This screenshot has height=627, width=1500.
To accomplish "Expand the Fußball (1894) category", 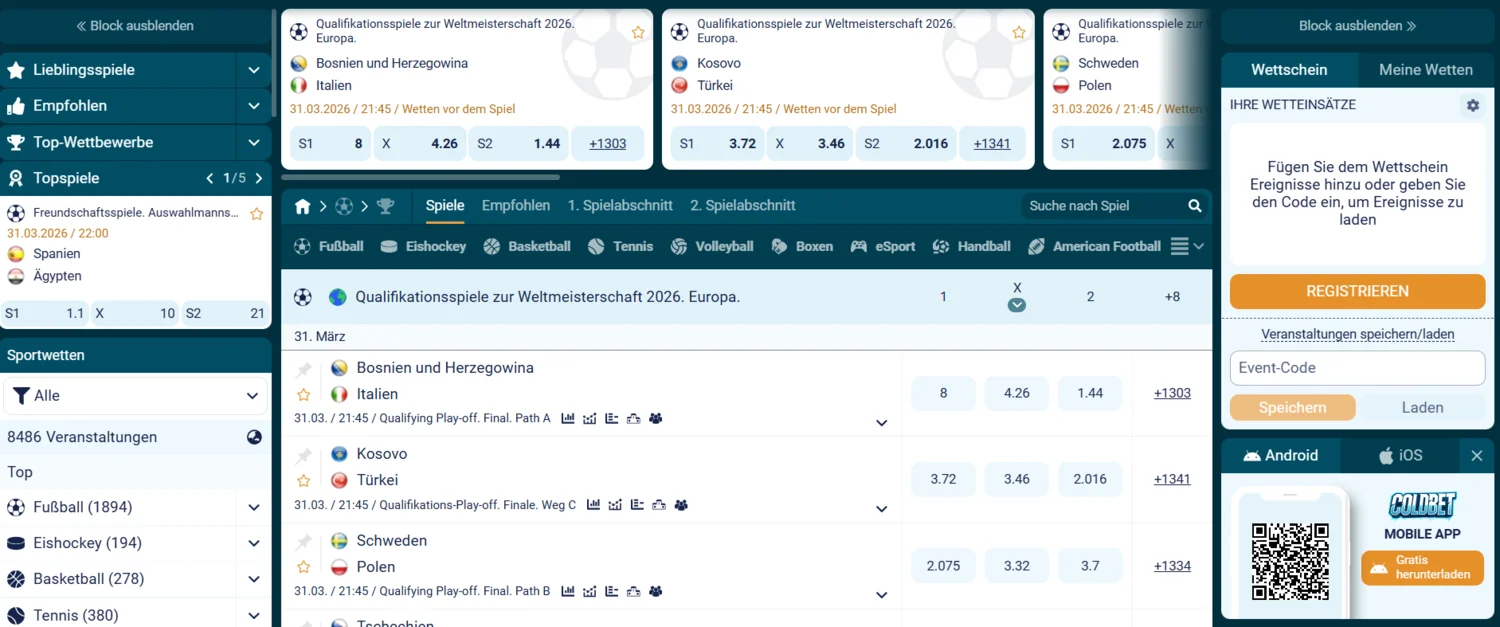I will pos(253,507).
